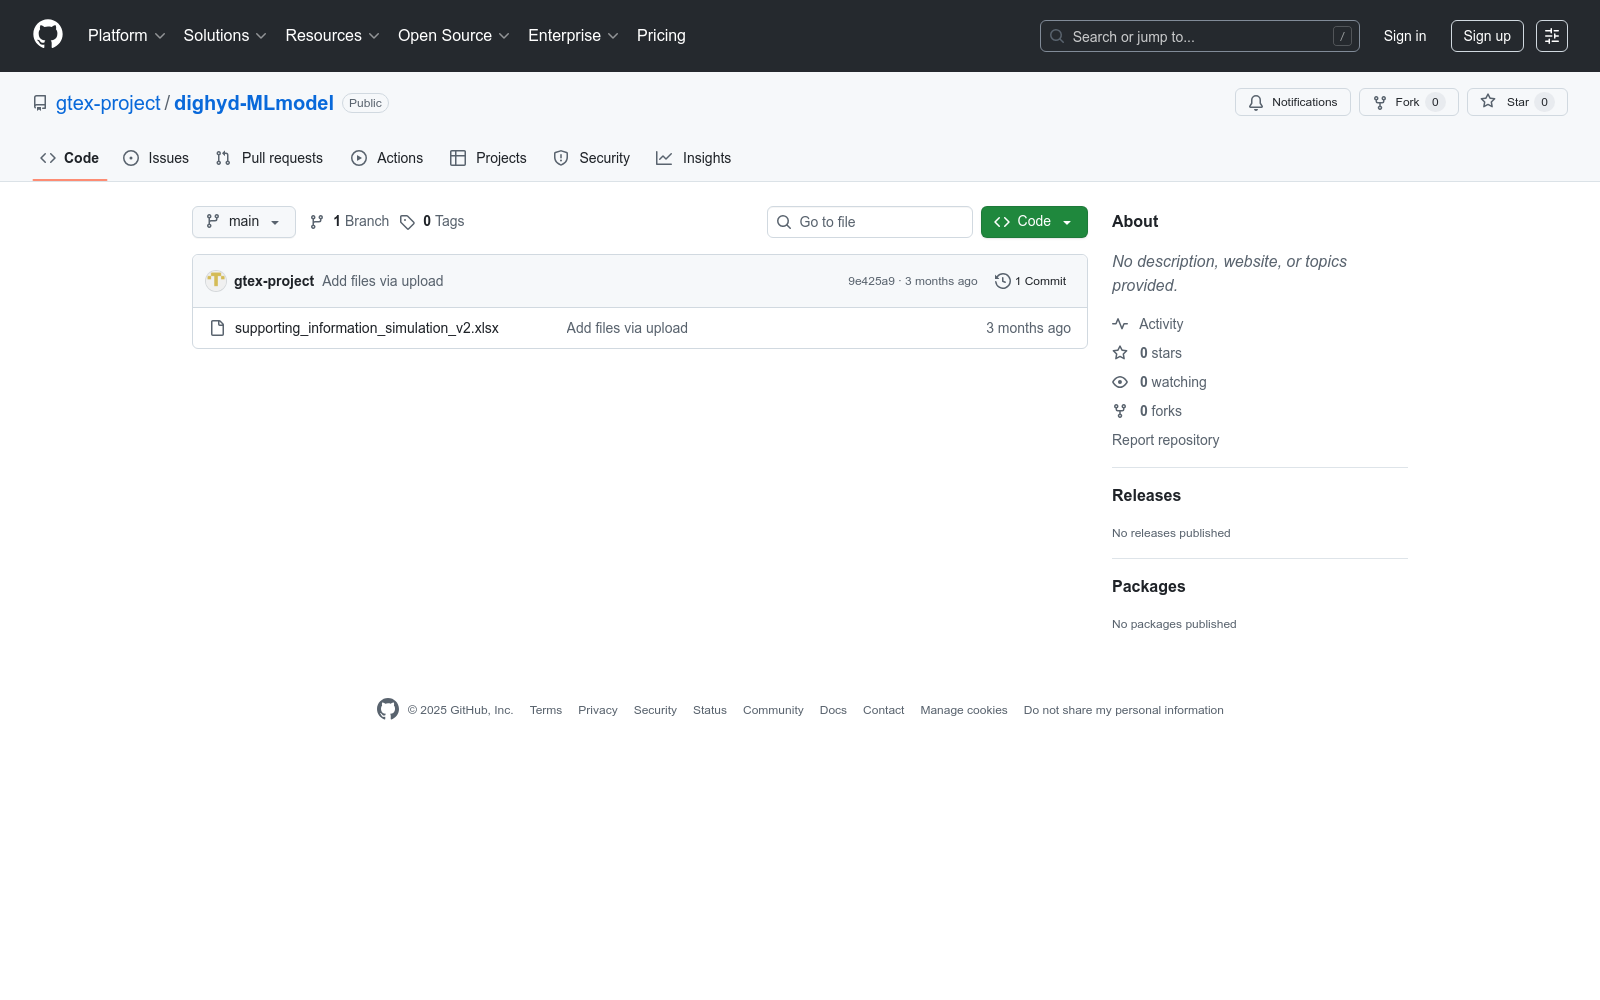Open the Security footer link

coord(655,710)
